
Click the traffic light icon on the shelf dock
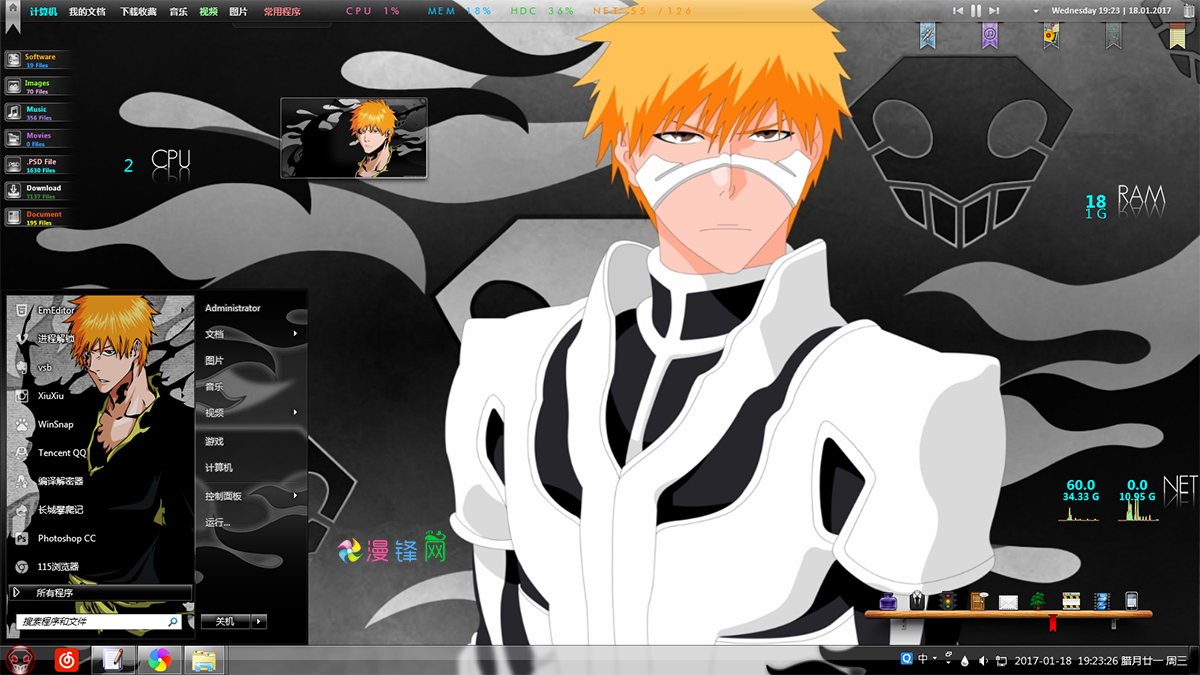[947, 601]
